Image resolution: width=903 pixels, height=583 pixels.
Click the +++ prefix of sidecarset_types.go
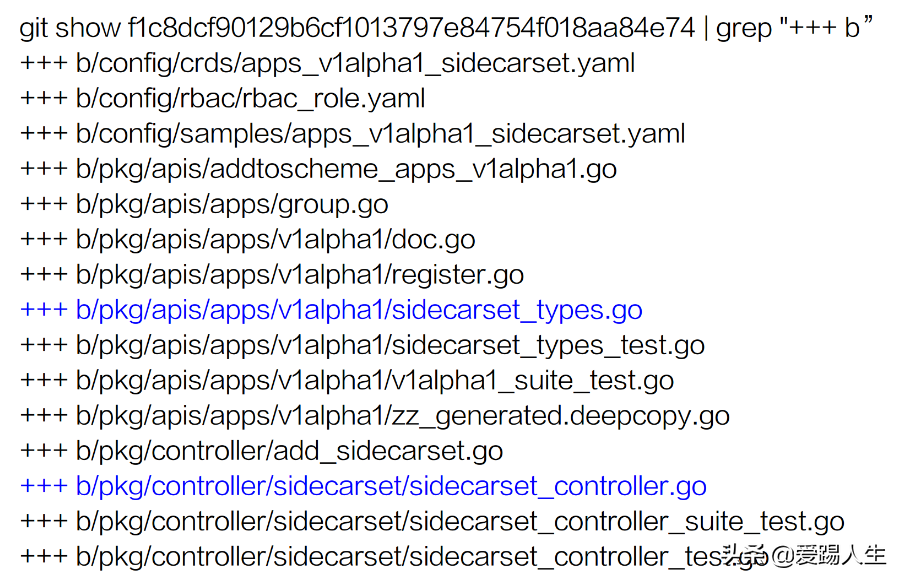click(44, 310)
